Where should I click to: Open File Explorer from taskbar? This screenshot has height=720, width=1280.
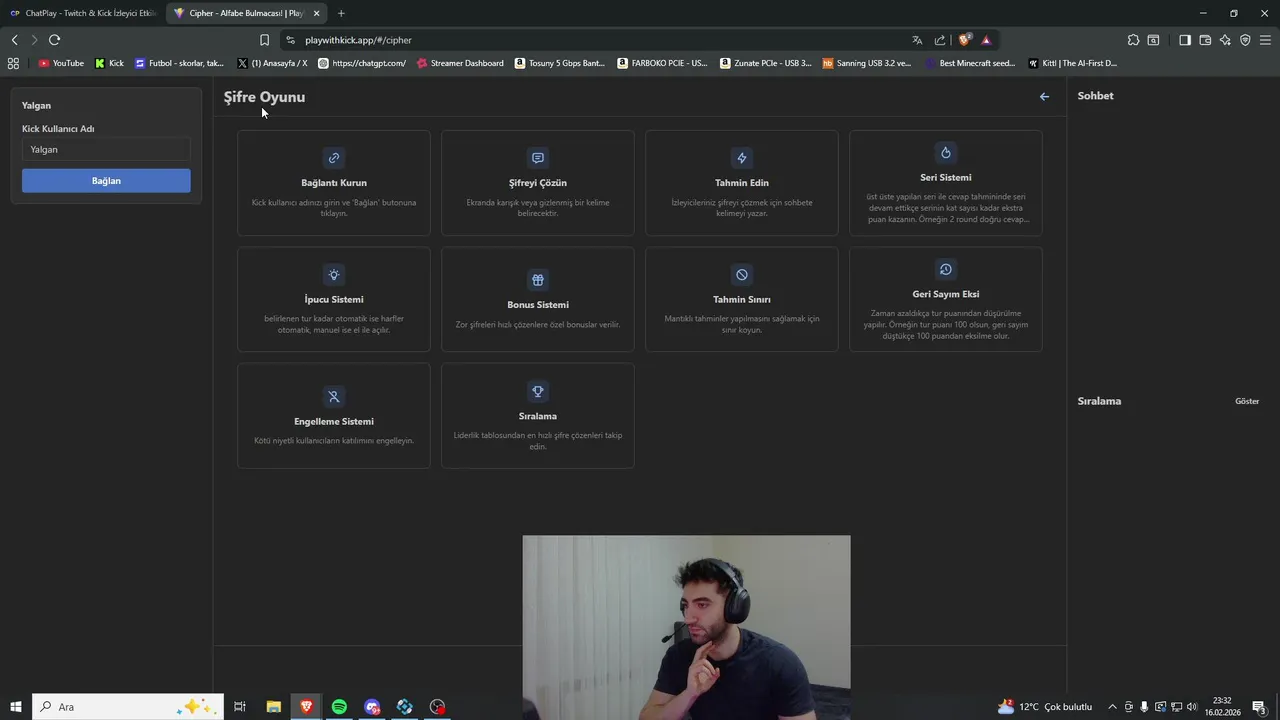(x=273, y=707)
